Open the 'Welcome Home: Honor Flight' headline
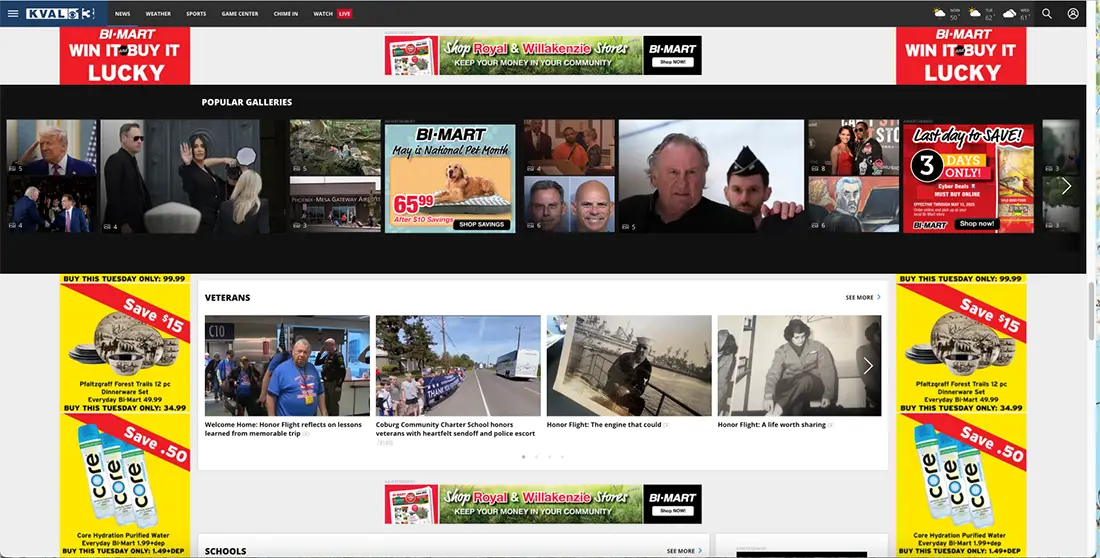This screenshot has height=558, width=1100. [283, 429]
